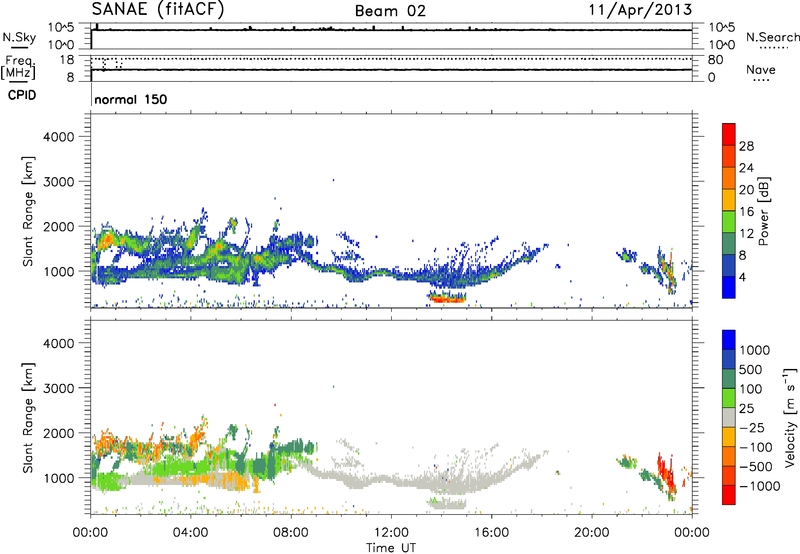Click the Freq. [MHz] axis label
This screenshot has width=800, height=554.
(x=18, y=67)
